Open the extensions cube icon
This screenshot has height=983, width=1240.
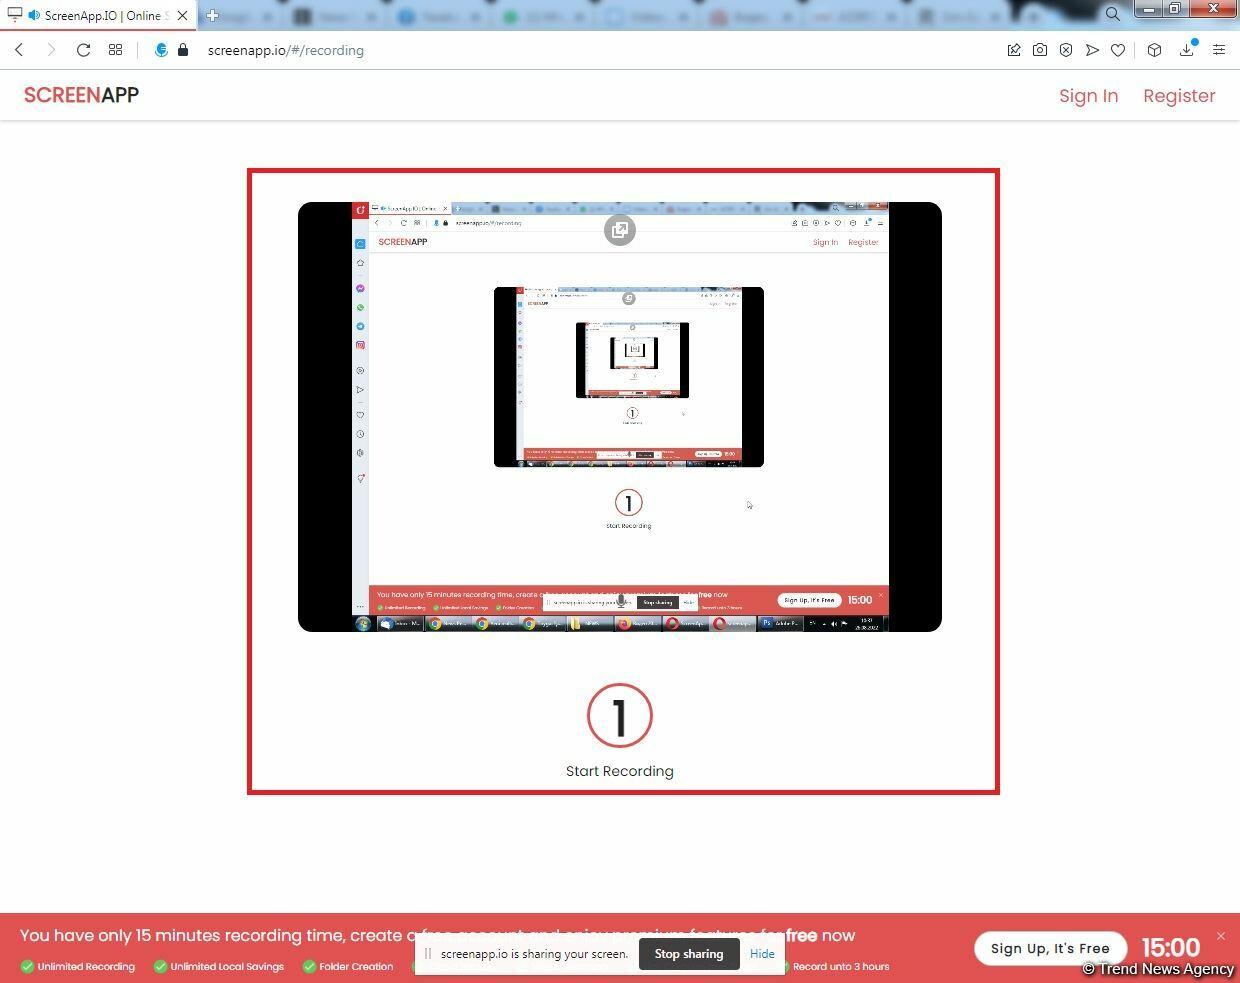pos(1154,50)
